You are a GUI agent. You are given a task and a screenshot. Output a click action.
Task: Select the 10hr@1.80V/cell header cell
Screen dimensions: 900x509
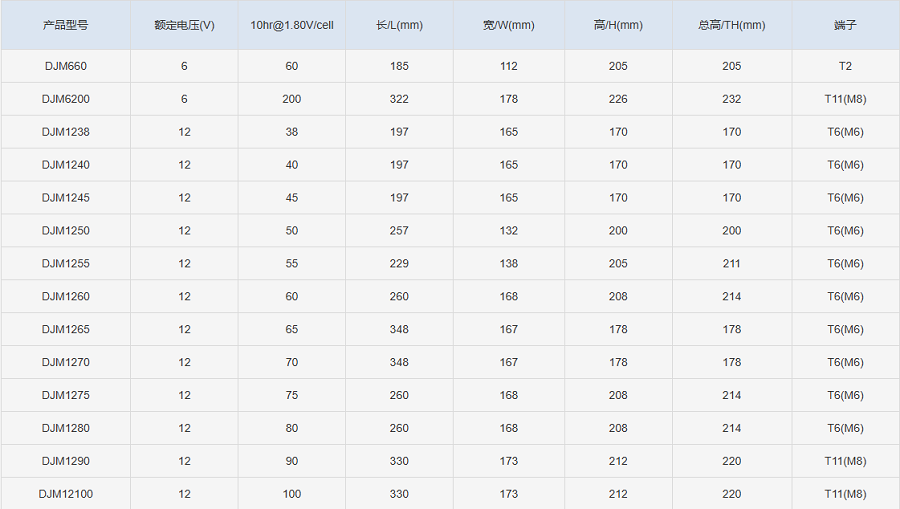[x=292, y=25]
